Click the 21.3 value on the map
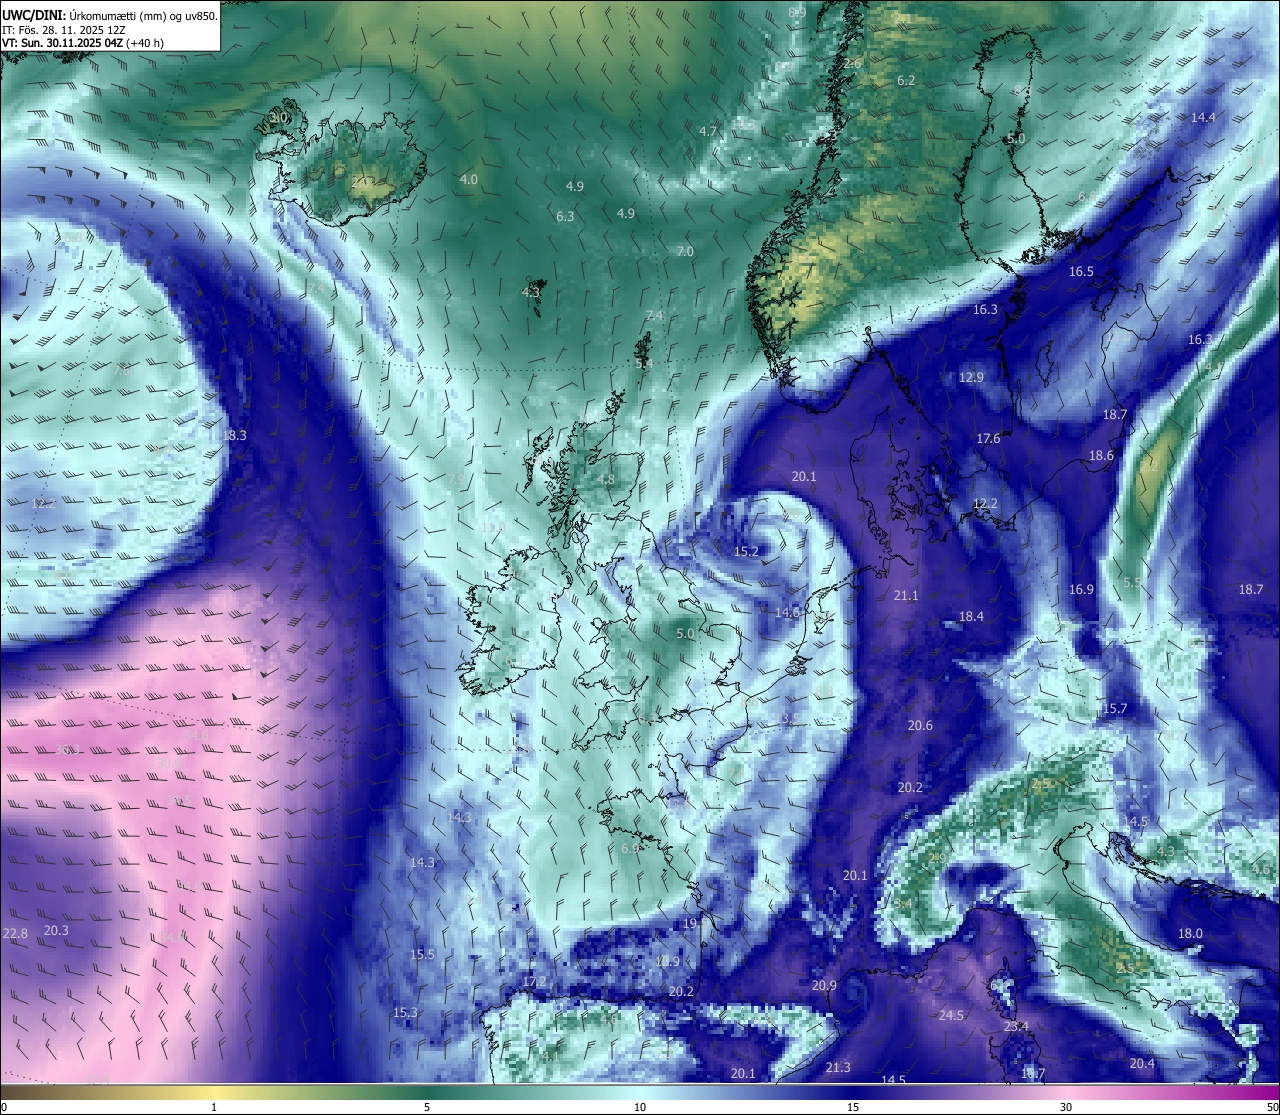Image resolution: width=1280 pixels, height=1115 pixels. 838,1067
